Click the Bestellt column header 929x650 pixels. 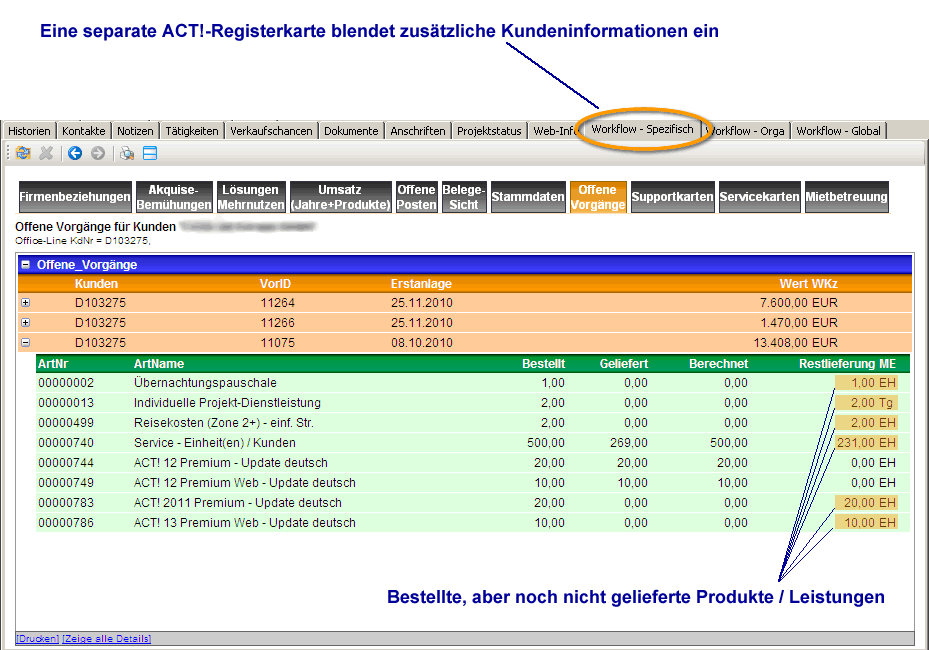click(543, 364)
